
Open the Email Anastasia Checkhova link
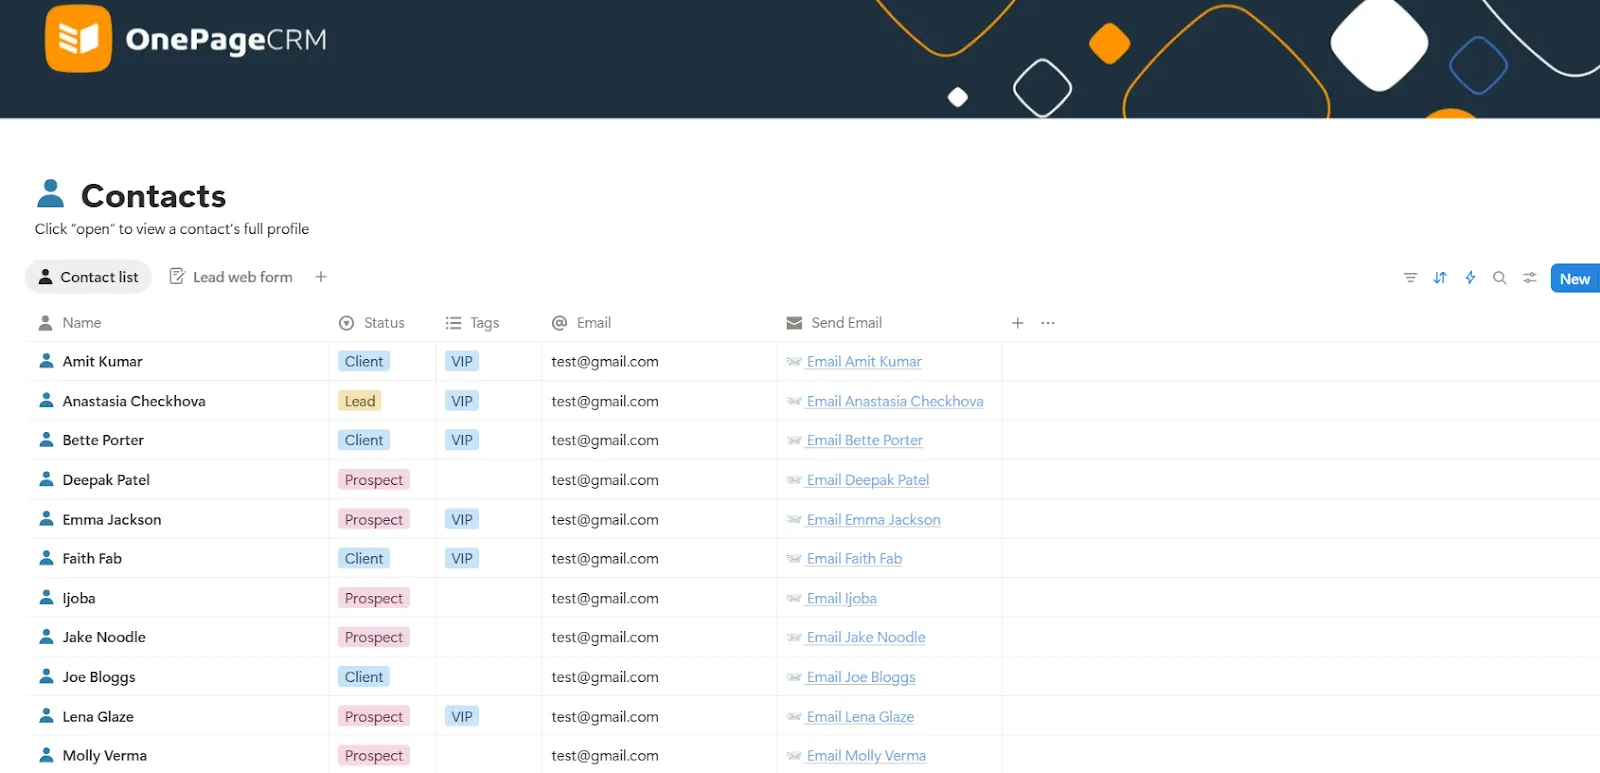pyautogui.click(x=895, y=401)
